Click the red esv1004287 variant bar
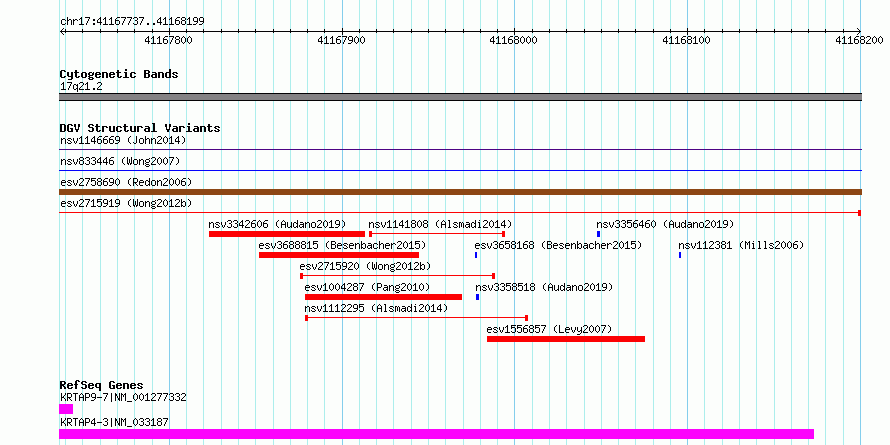The image size is (890, 445). (x=383, y=297)
